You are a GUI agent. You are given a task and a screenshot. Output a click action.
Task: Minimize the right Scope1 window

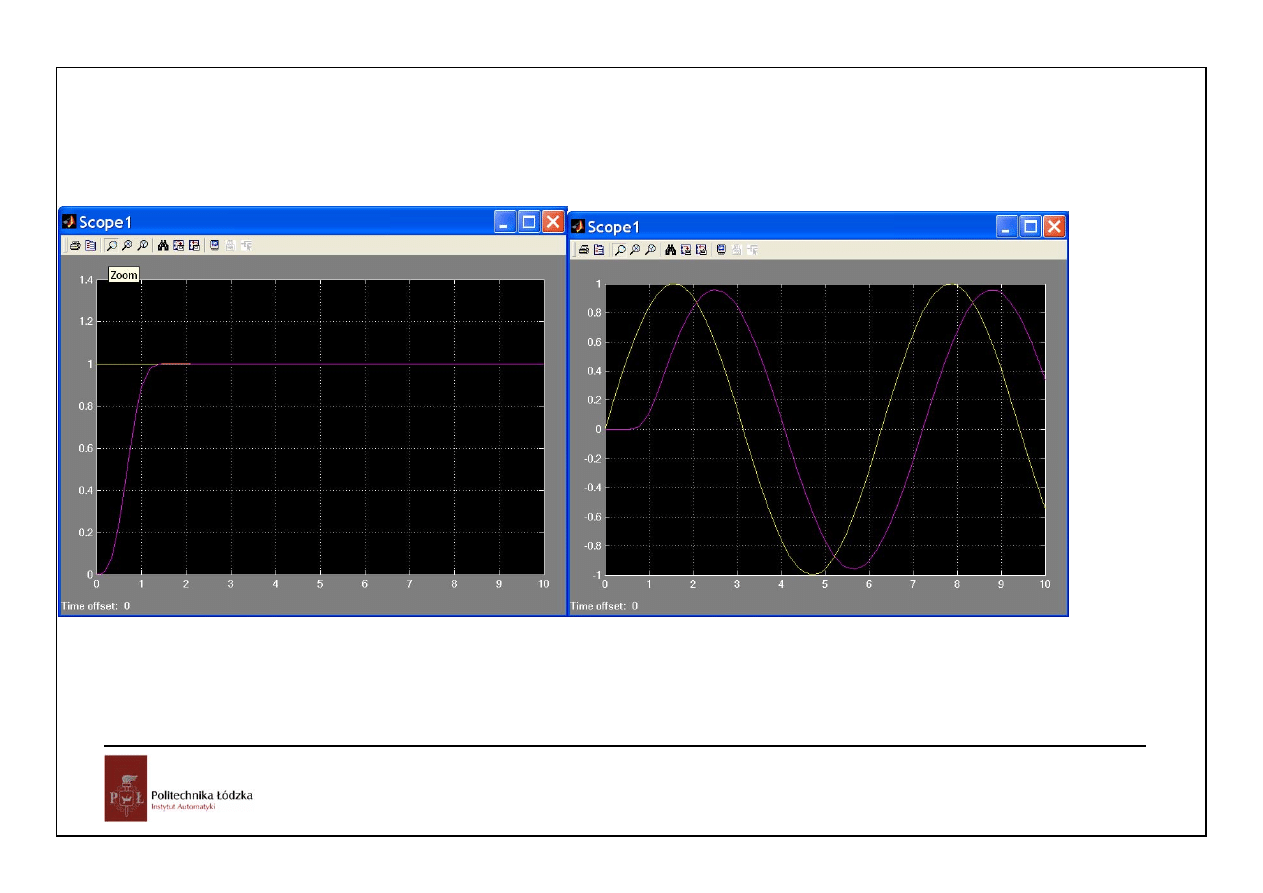[1006, 227]
